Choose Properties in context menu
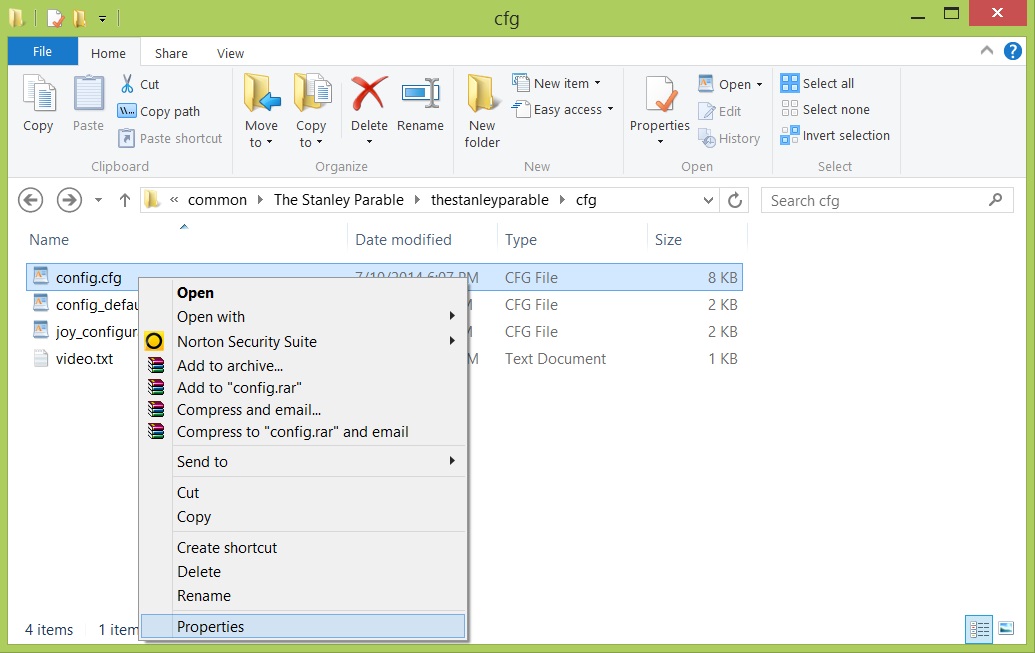Image resolution: width=1035 pixels, height=653 pixels. tap(303, 627)
